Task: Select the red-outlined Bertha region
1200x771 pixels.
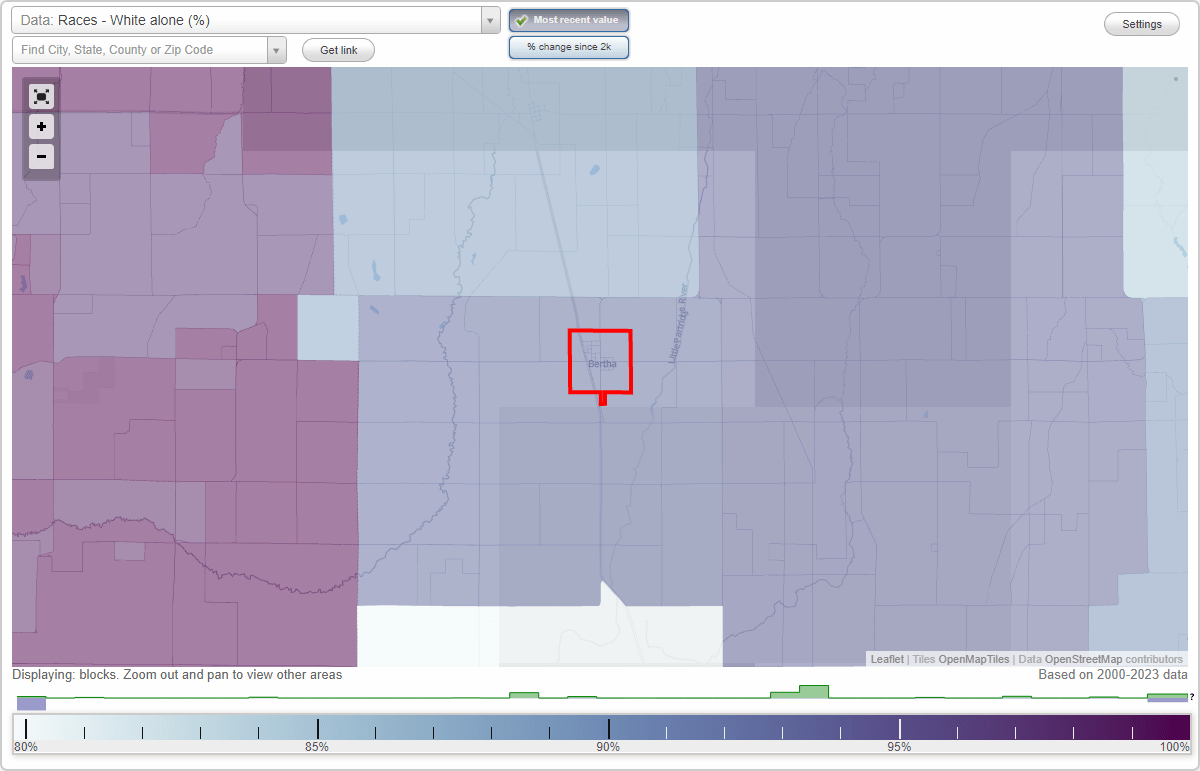Action: pos(600,362)
